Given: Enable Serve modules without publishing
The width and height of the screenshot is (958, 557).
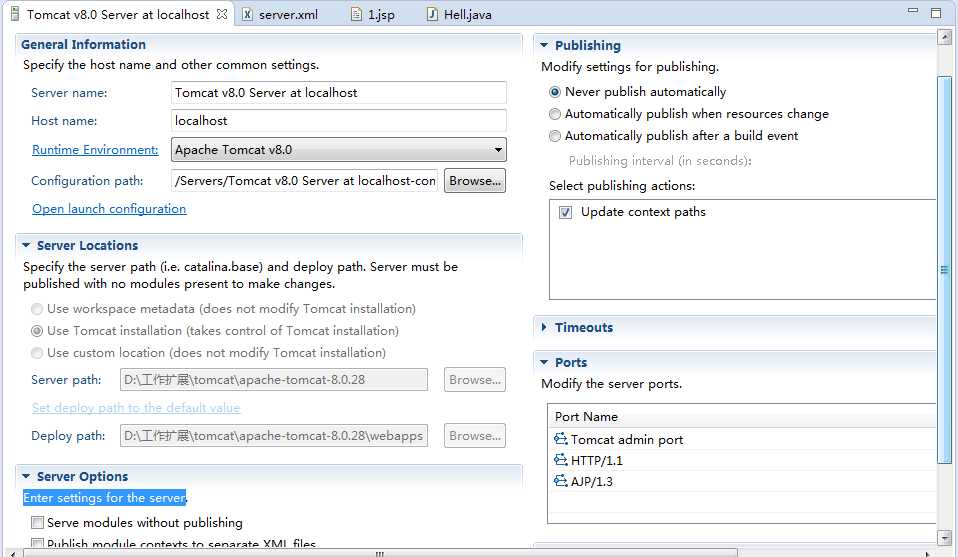Looking at the screenshot, I should pyautogui.click(x=37, y=523).
